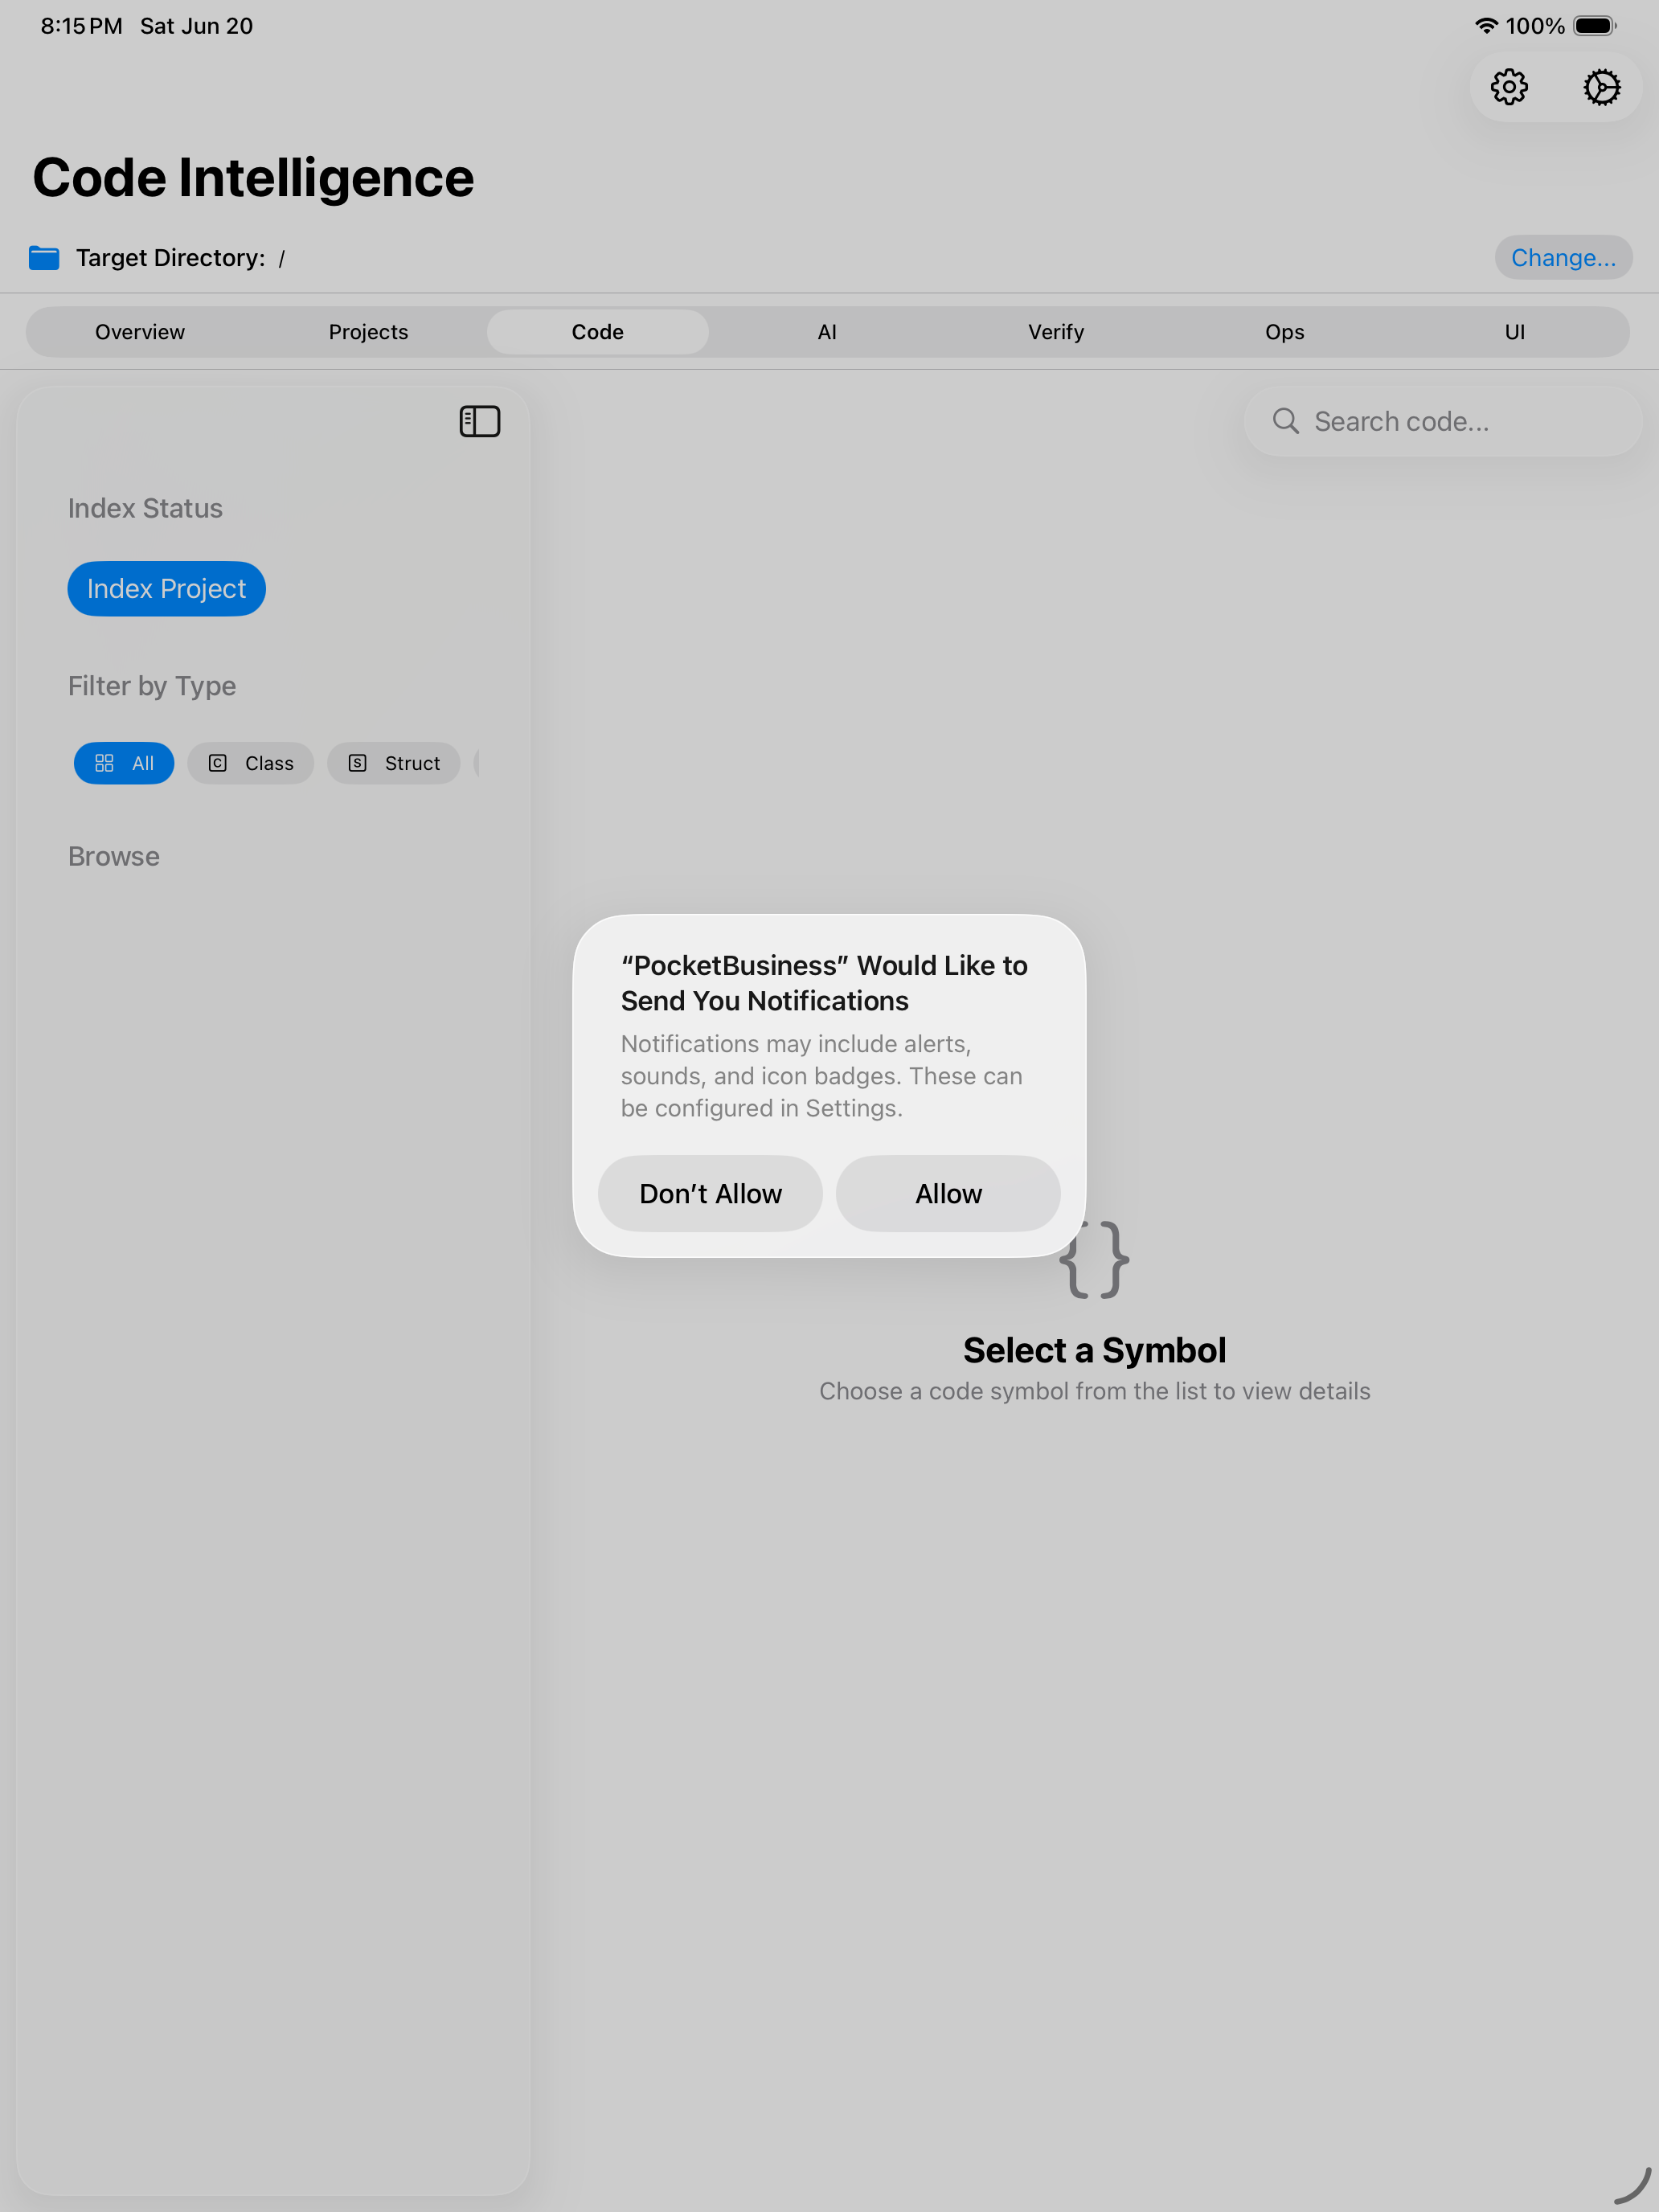
Task: Filter symbols by Struct
Action: tap(394, 763)
